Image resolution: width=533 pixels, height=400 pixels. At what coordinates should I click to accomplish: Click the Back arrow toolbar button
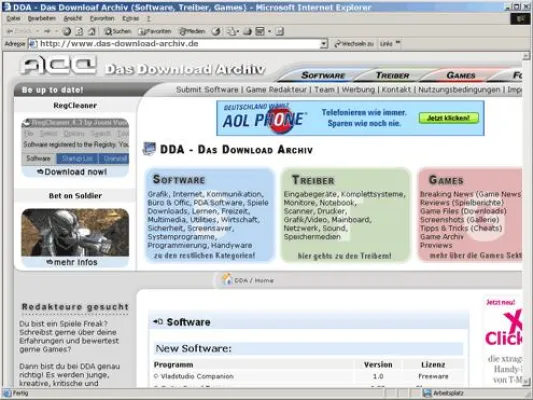tap(19, 31)
